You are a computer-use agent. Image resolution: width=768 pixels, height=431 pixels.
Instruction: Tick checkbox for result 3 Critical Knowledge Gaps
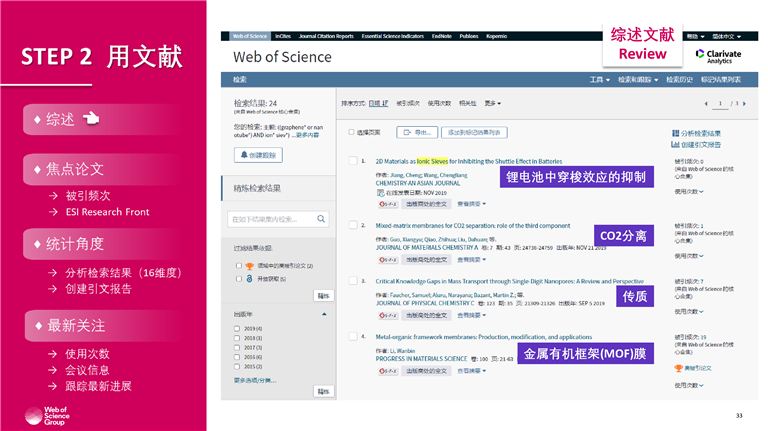(x=353, y=281)
